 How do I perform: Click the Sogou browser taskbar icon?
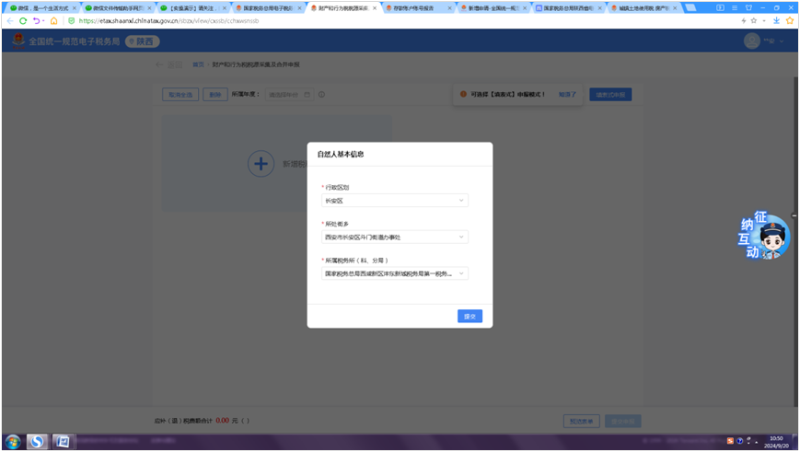tap(37, 440)
